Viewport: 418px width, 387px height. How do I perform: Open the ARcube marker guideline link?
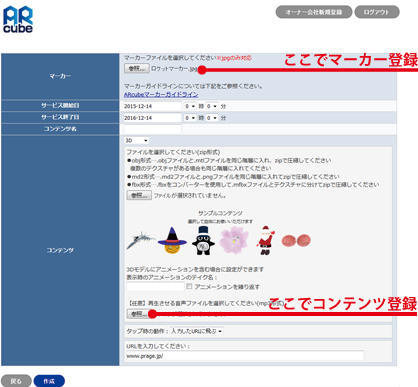pyautogui.click(x=161, y=95)
